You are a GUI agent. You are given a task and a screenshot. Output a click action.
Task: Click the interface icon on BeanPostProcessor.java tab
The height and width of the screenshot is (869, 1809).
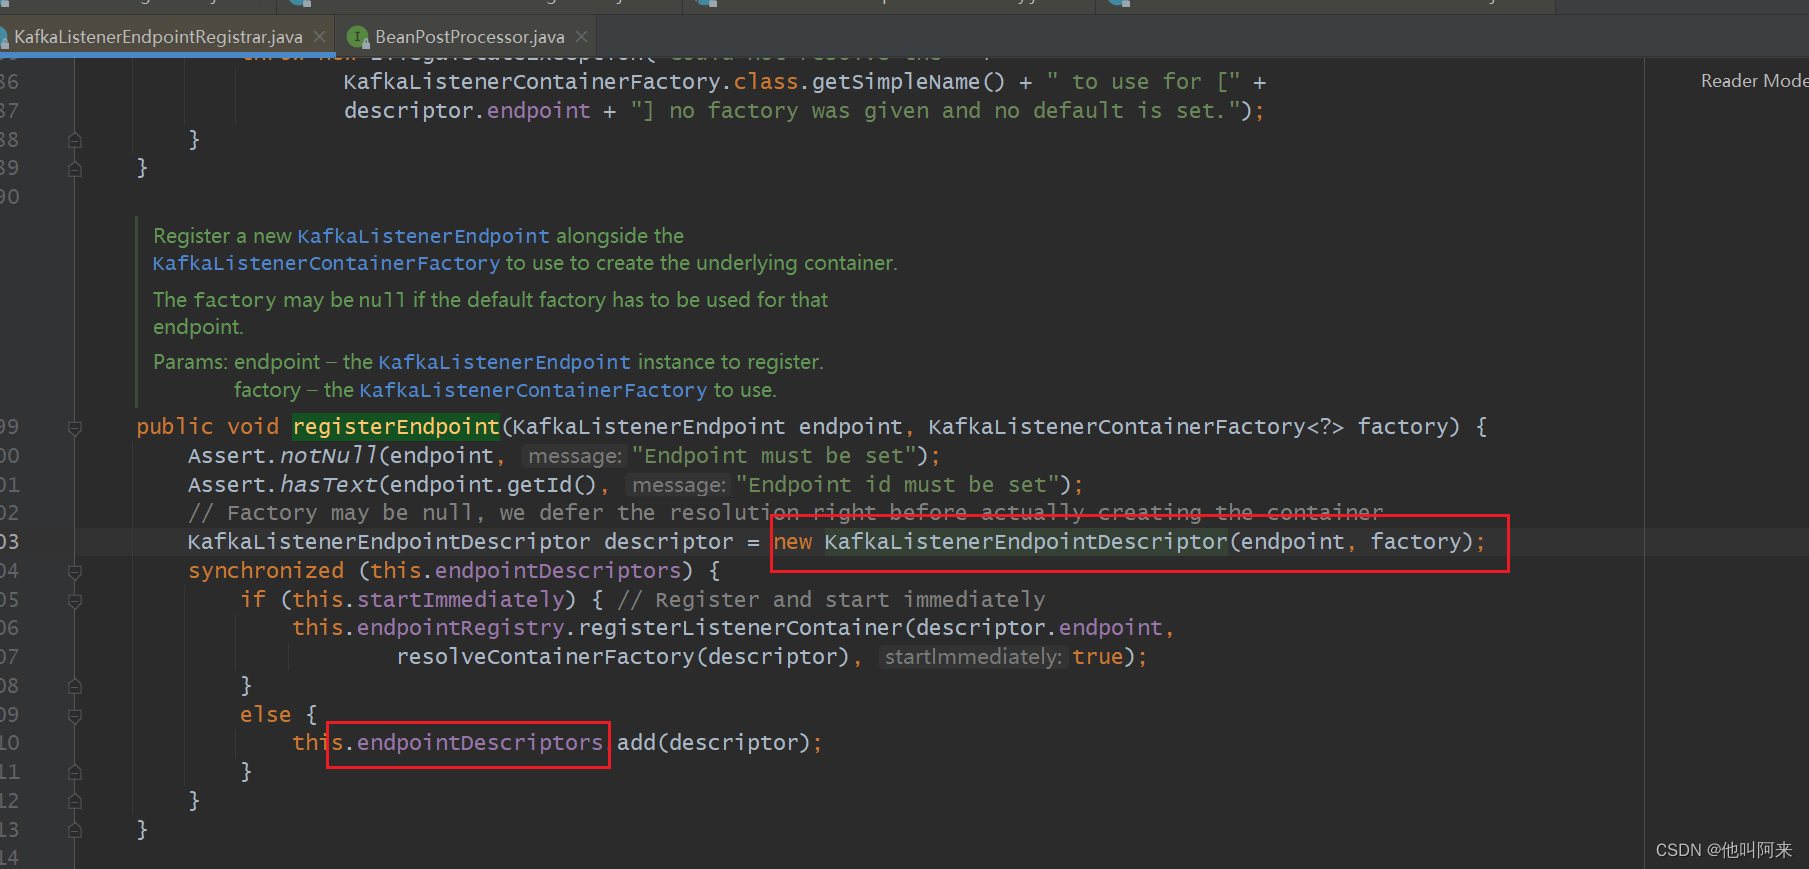[x=357, y=37]
